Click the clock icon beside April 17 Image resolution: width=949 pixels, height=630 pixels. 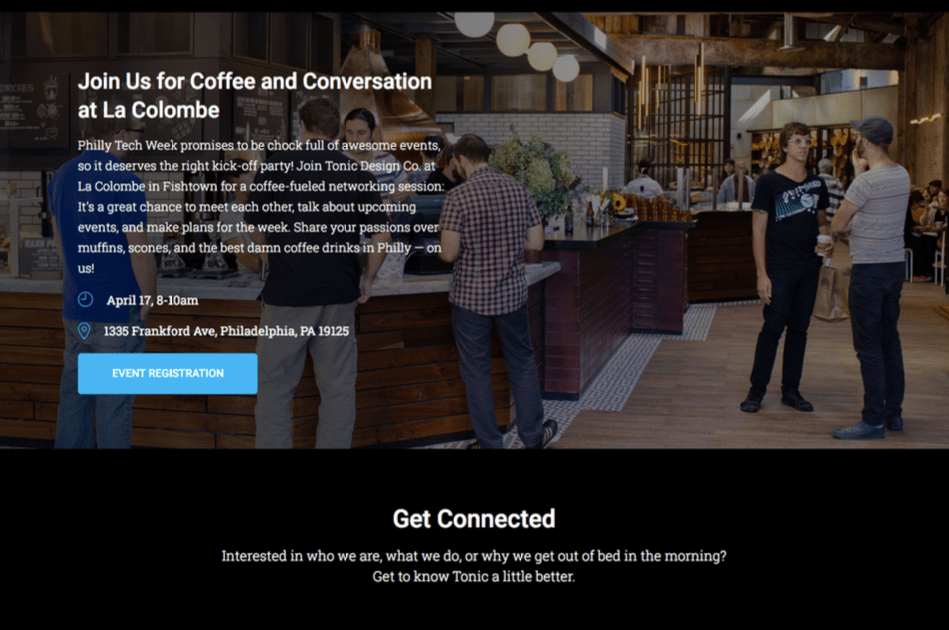pyautogui.click(x=85, y=300)
